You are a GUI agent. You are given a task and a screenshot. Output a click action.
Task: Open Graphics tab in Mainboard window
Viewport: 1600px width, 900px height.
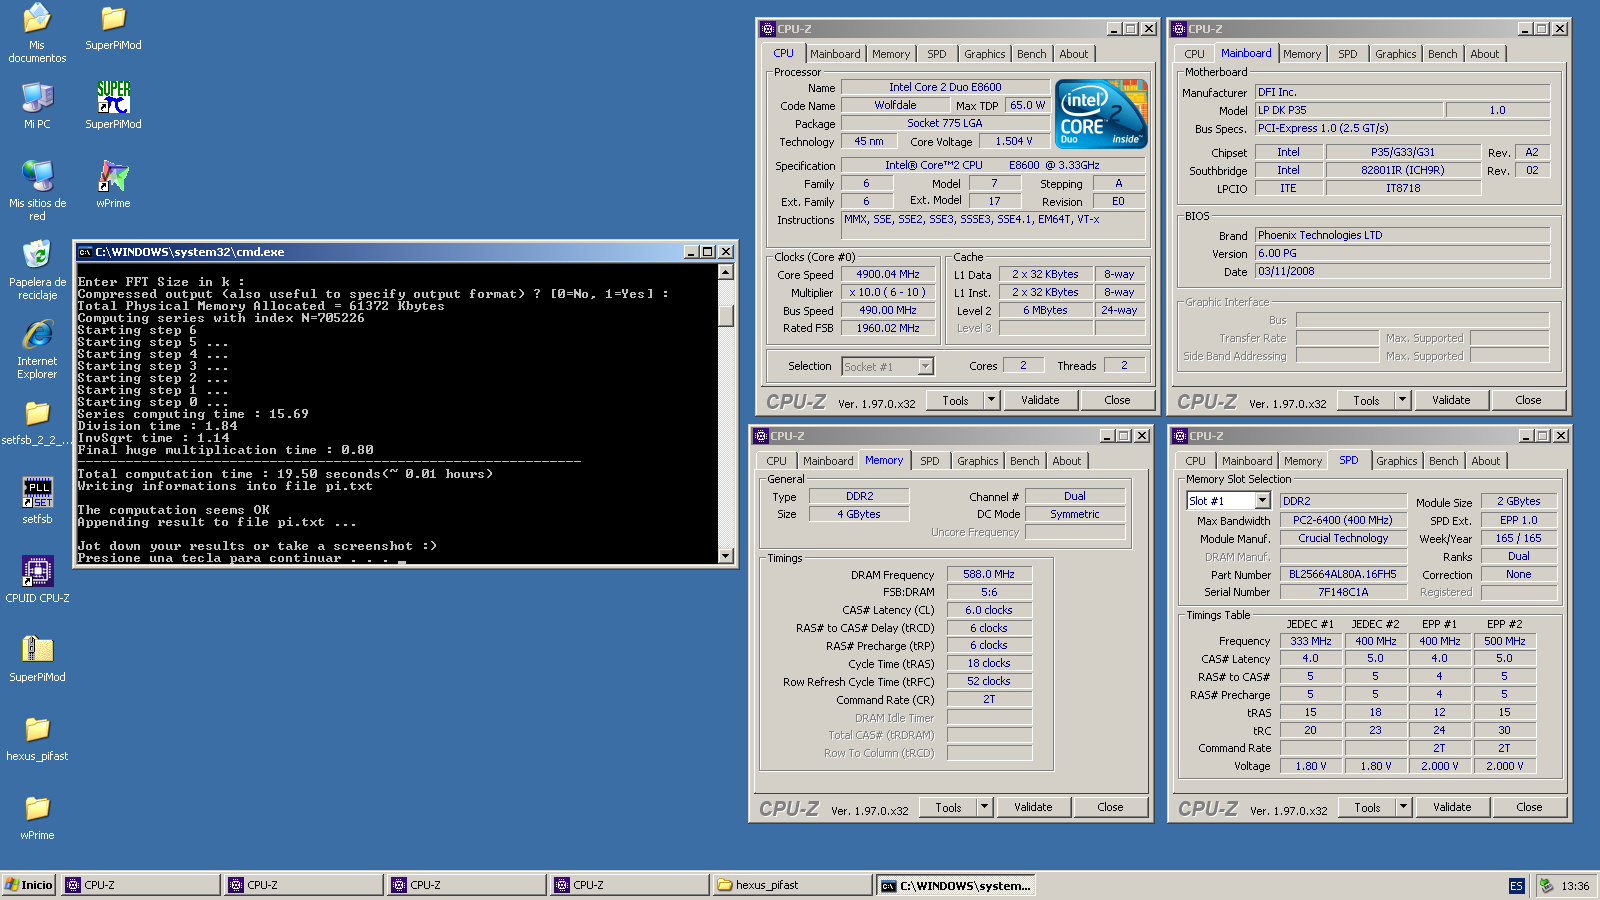(x=1395, y=54)
